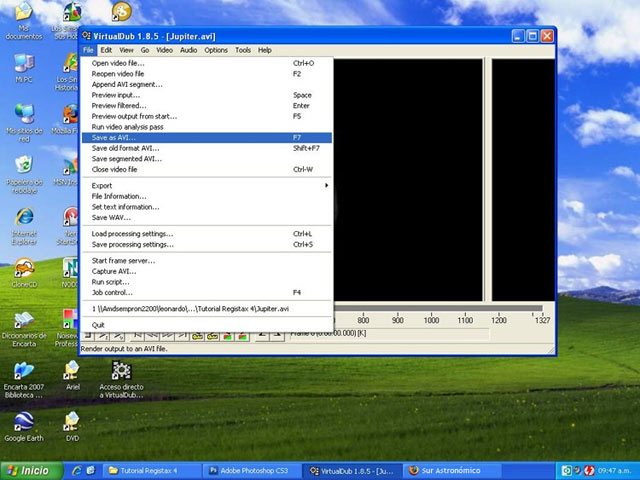
Task: Open the Mi PC desktop icon
Action: coord(23,62)
